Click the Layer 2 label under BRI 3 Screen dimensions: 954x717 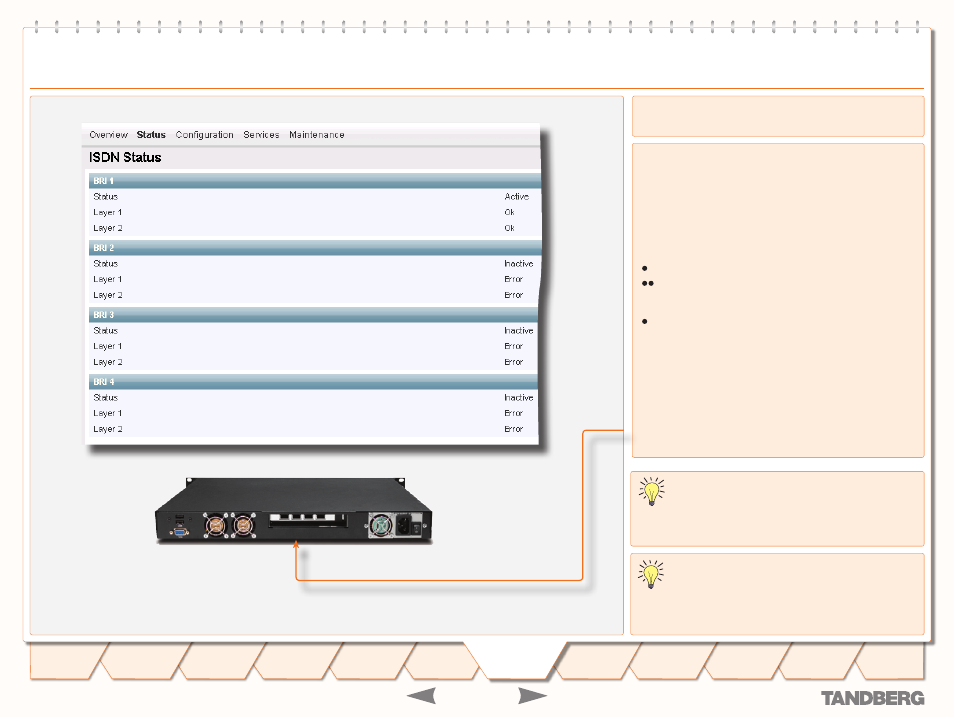108,362
